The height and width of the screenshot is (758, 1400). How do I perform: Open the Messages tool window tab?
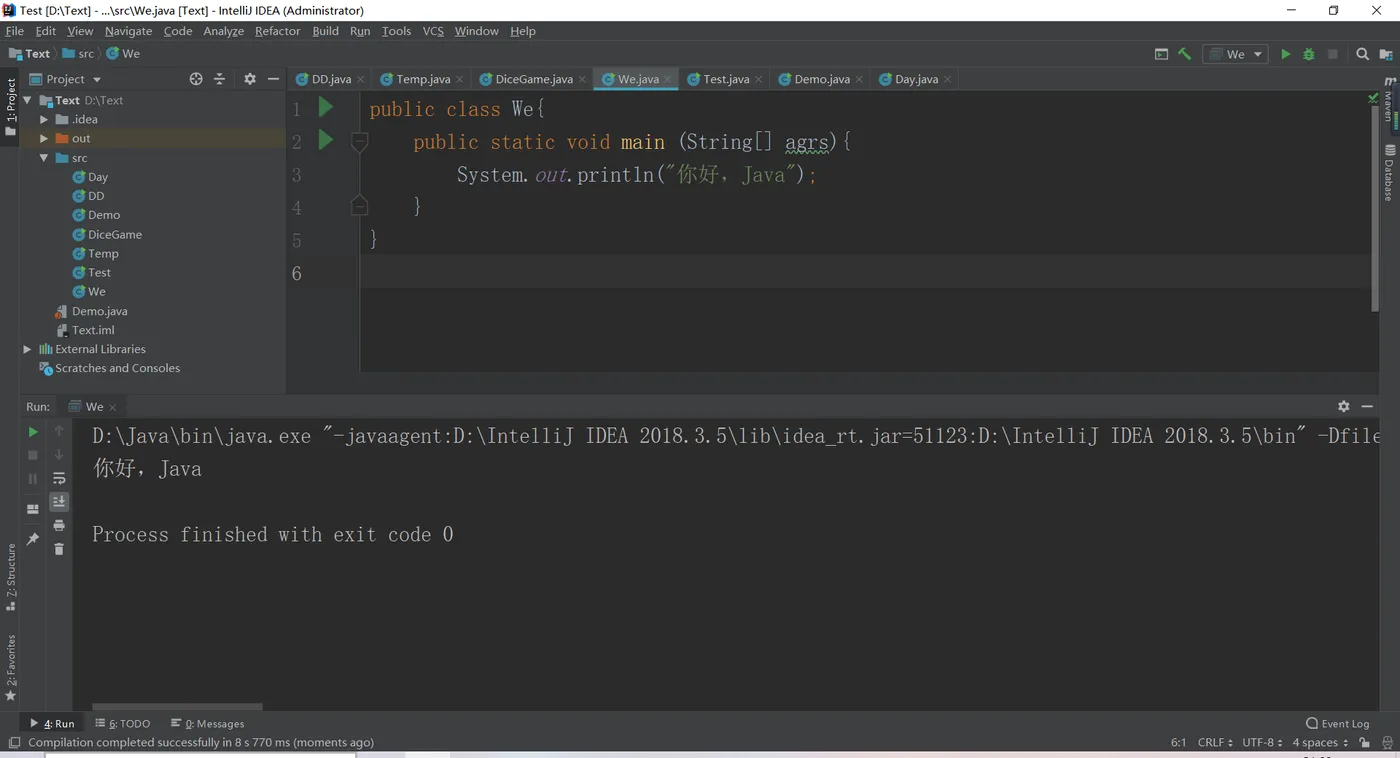pyautogui.click(x=208, y=723)
